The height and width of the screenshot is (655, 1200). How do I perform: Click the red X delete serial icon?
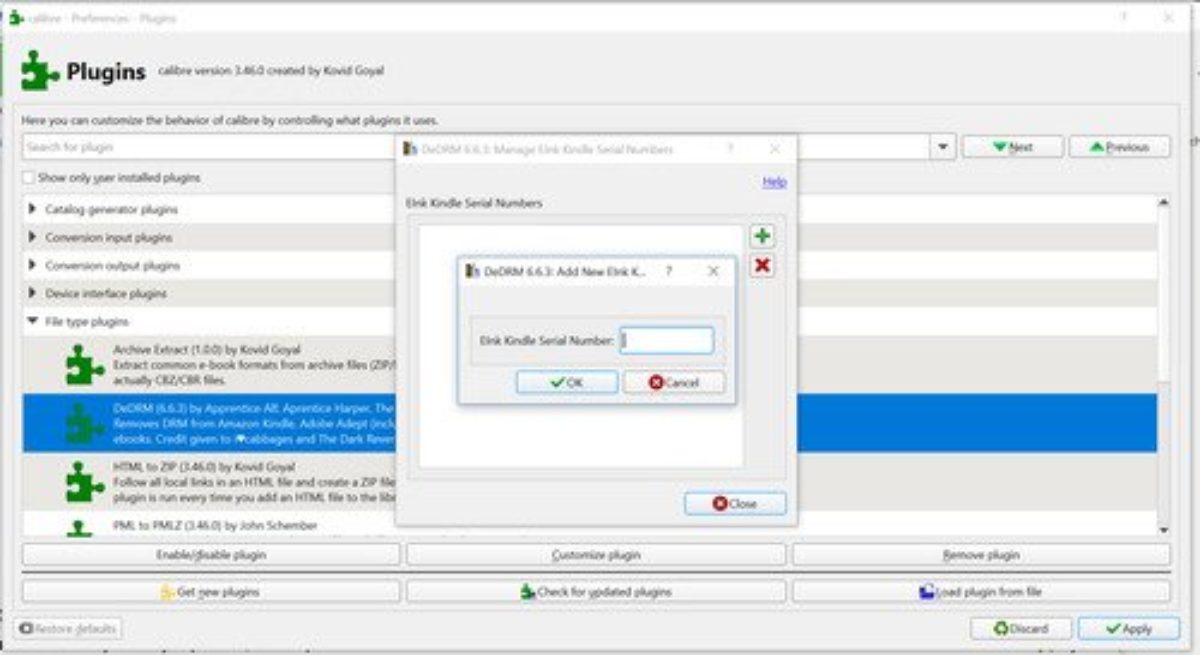point(762,265)
